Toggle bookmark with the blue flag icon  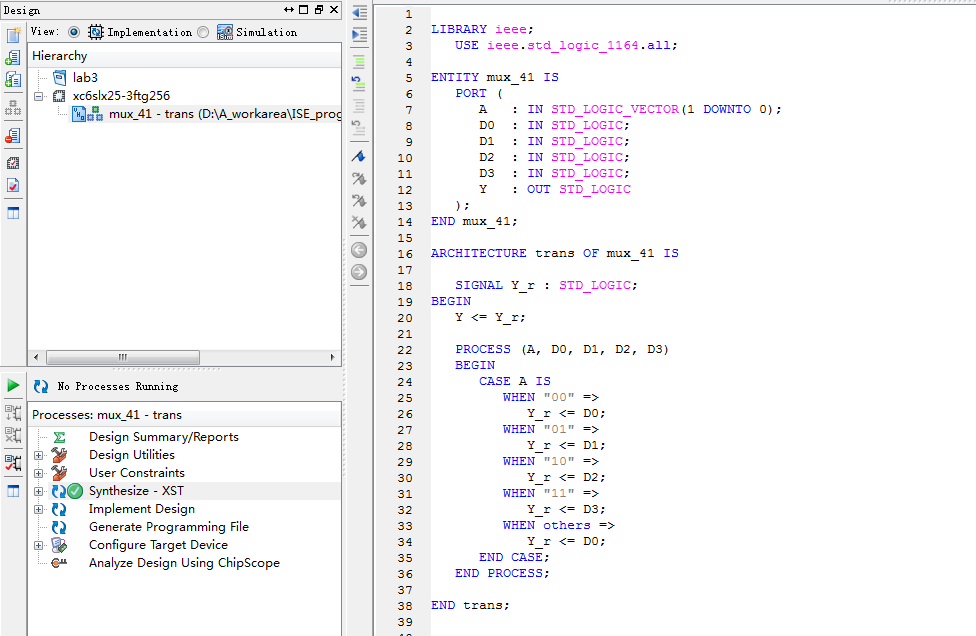click(359, 157)
